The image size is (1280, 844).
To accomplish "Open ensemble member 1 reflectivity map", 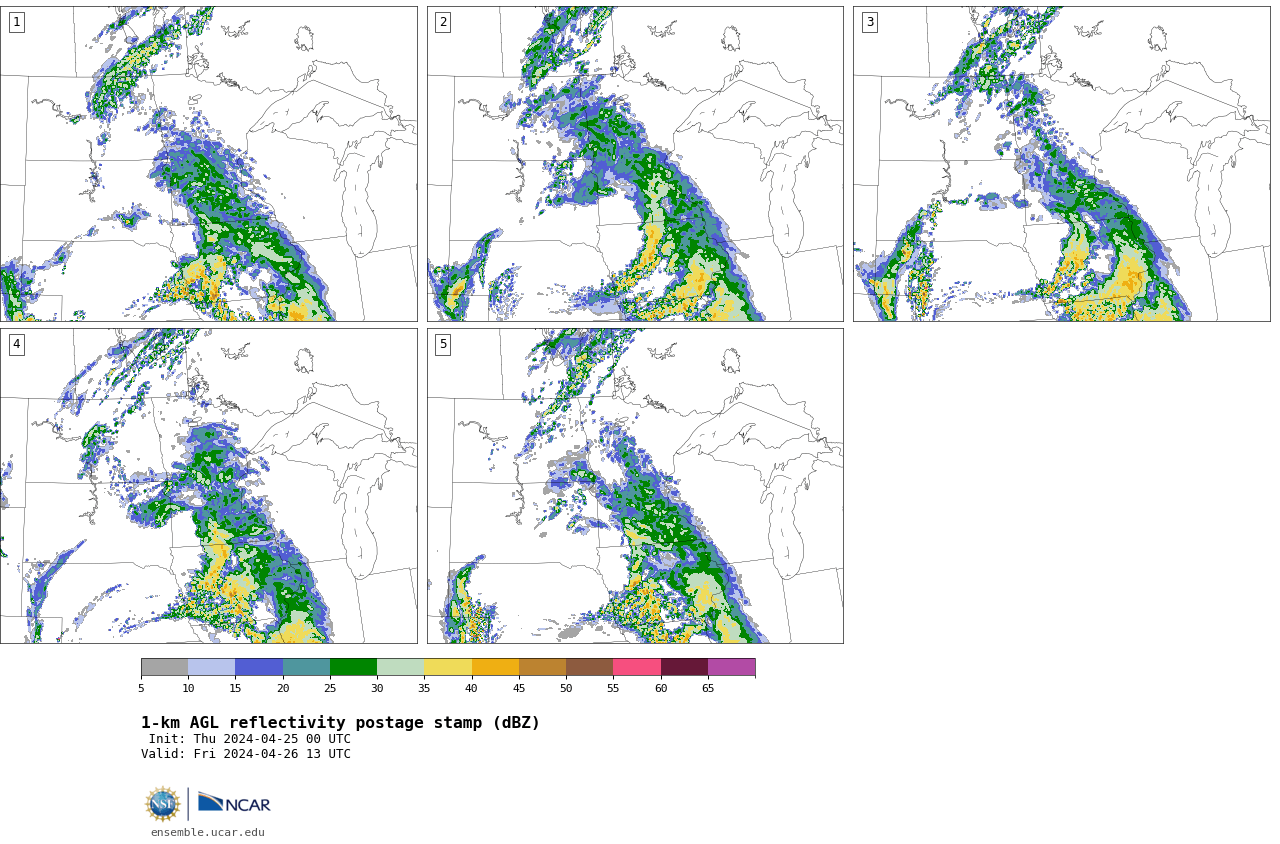I will (x=208, y=164).
